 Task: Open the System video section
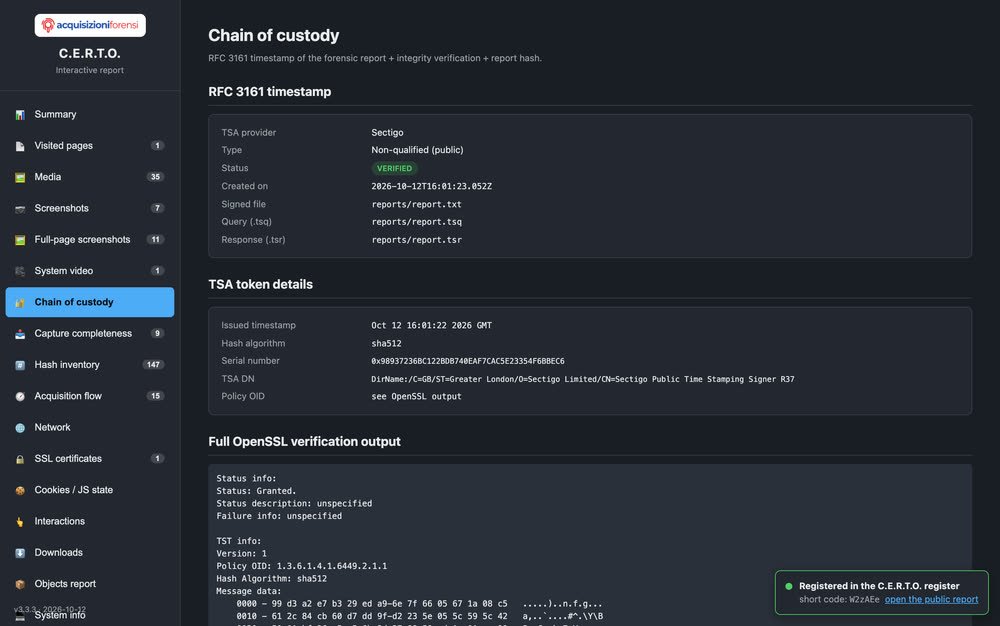(90, 270)
